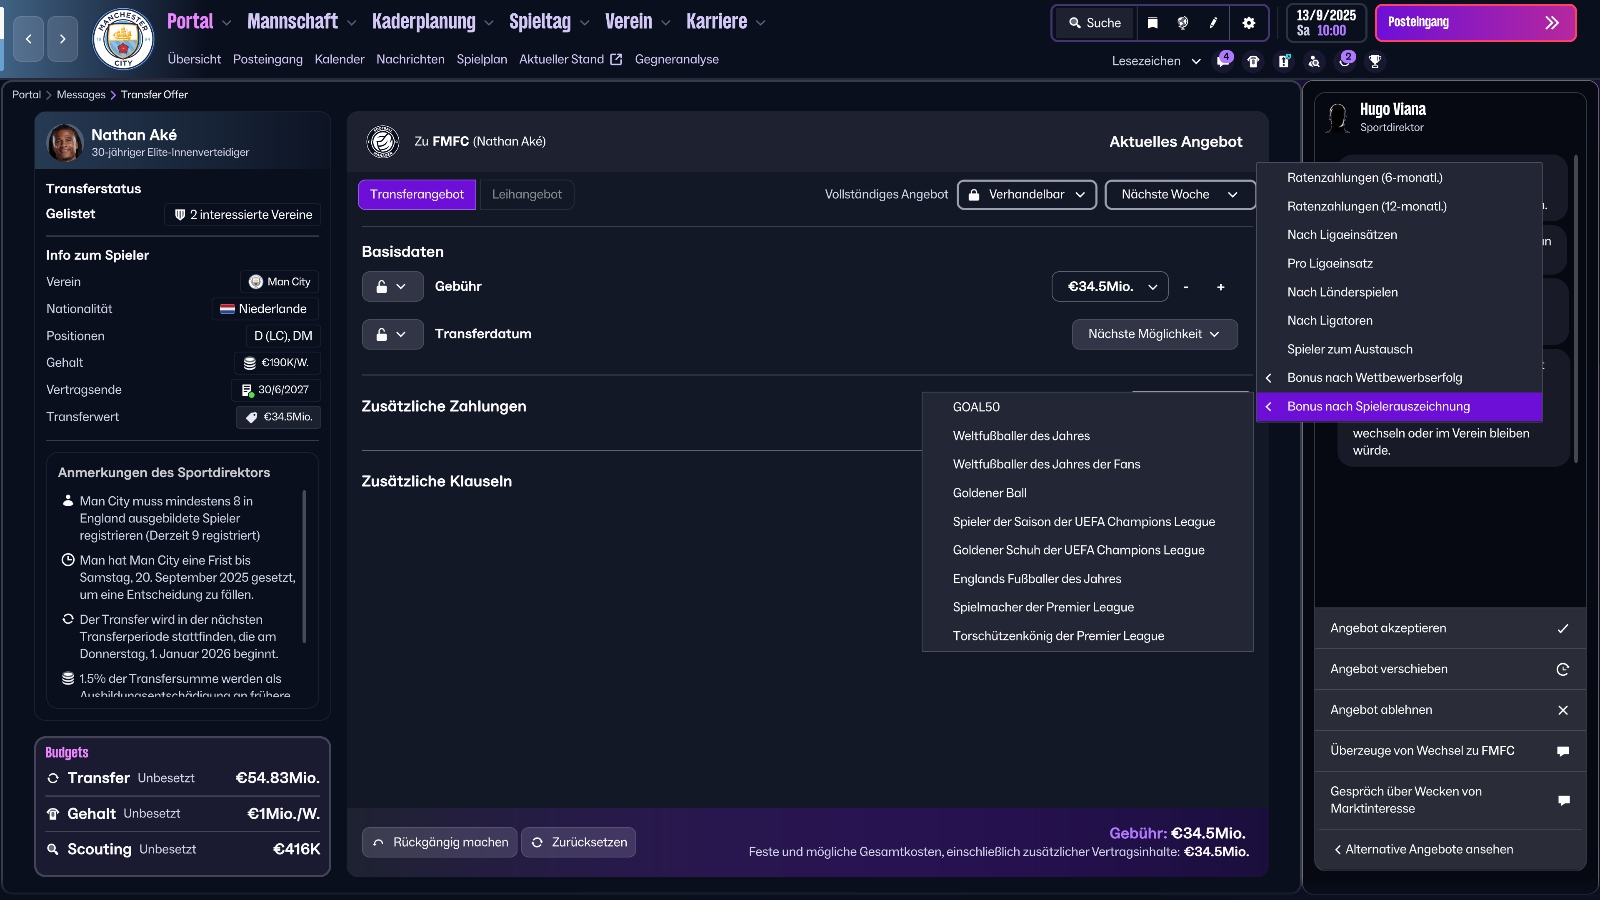The image size is (1600, 900).
Task: Click the bookmark flag icon in the top bar
Action: pos(1153,22)
